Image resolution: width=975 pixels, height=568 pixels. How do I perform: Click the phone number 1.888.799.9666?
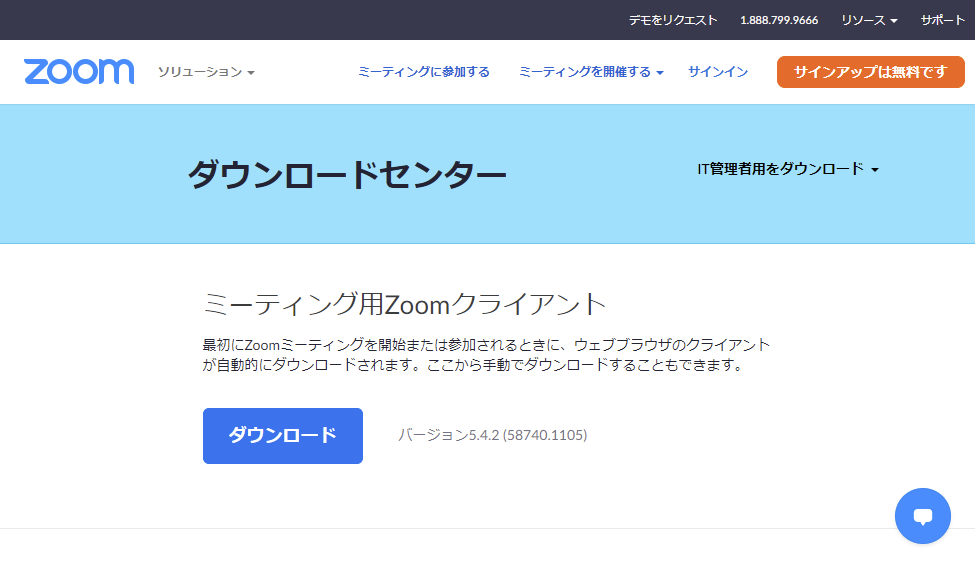779,21
